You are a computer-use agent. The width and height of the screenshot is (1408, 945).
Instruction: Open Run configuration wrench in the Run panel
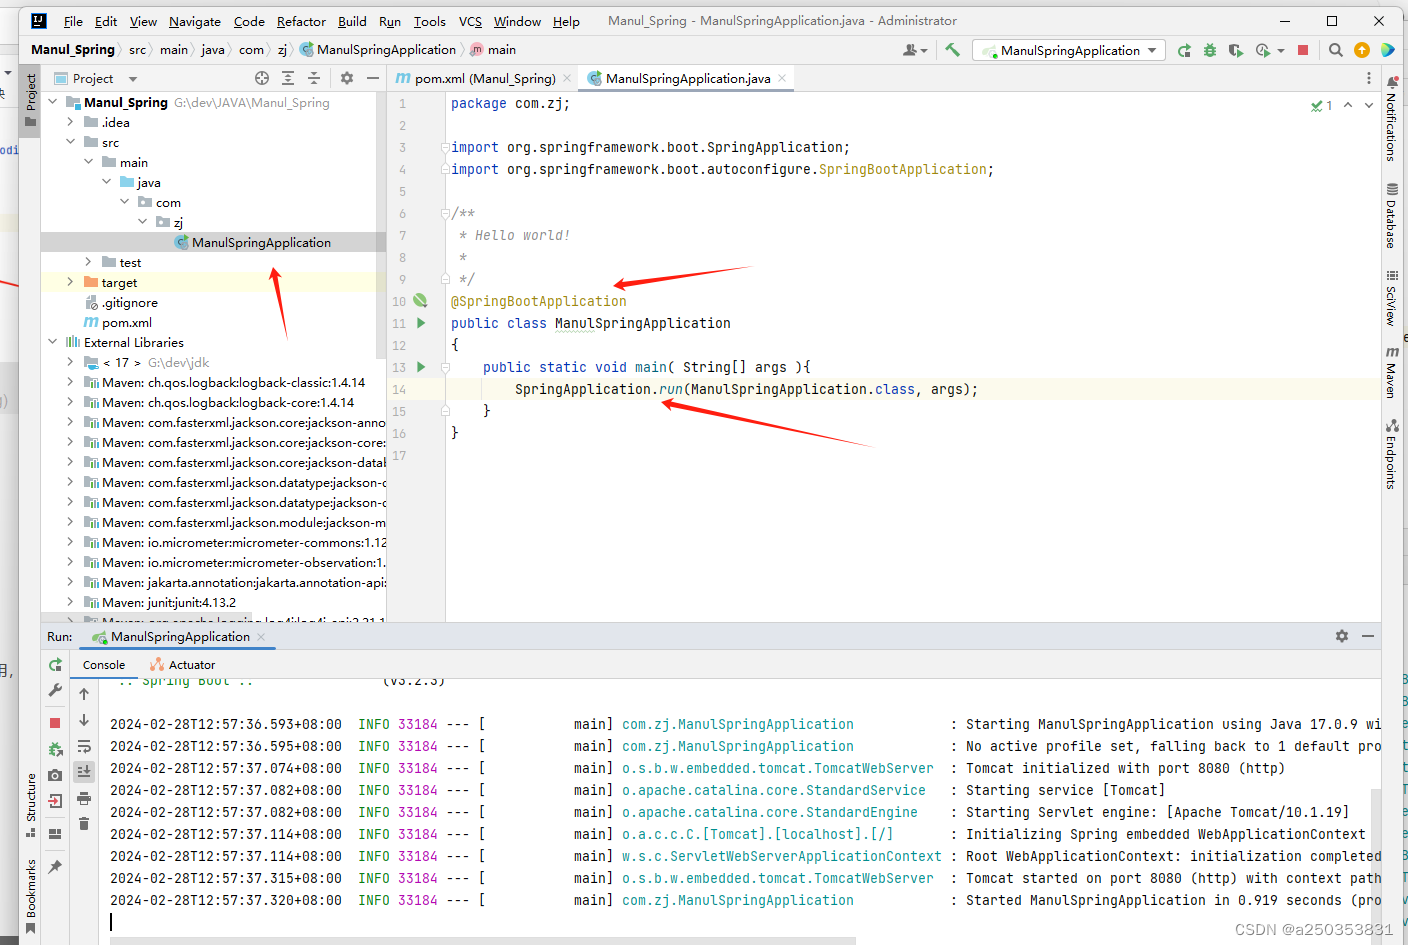[55, 690]
